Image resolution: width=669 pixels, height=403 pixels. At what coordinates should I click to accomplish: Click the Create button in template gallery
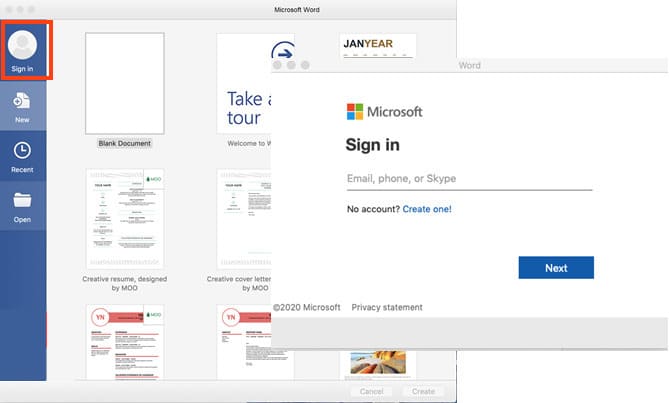(x=423, y=391)
